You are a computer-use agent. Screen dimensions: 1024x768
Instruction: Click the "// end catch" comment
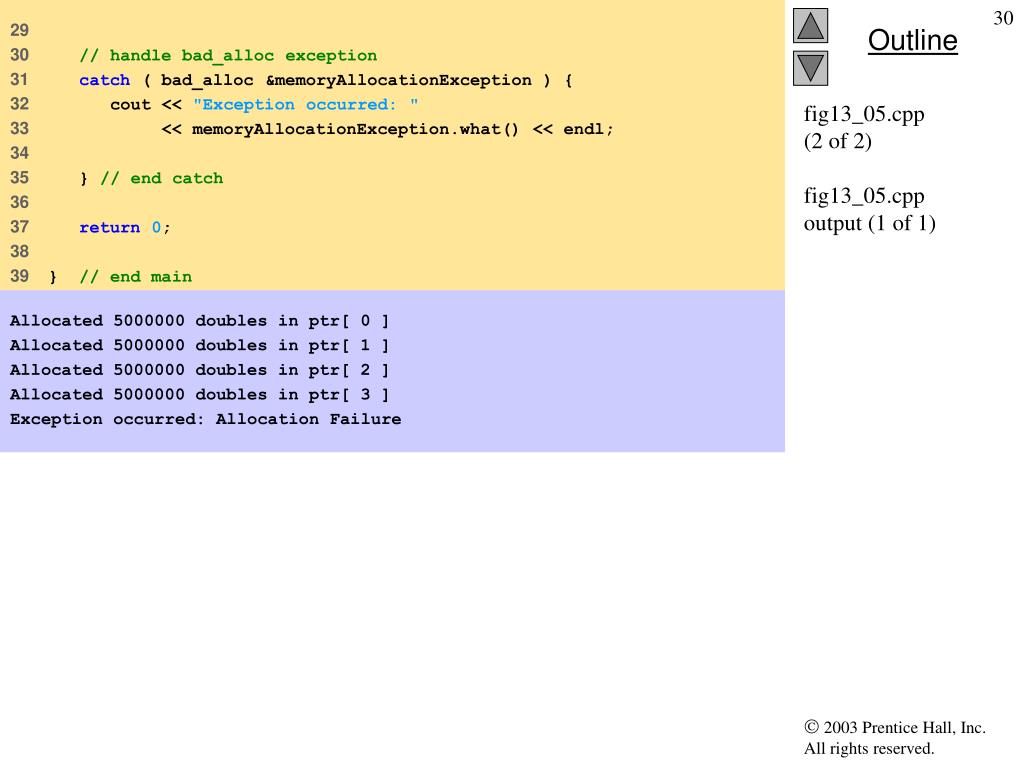161,178
